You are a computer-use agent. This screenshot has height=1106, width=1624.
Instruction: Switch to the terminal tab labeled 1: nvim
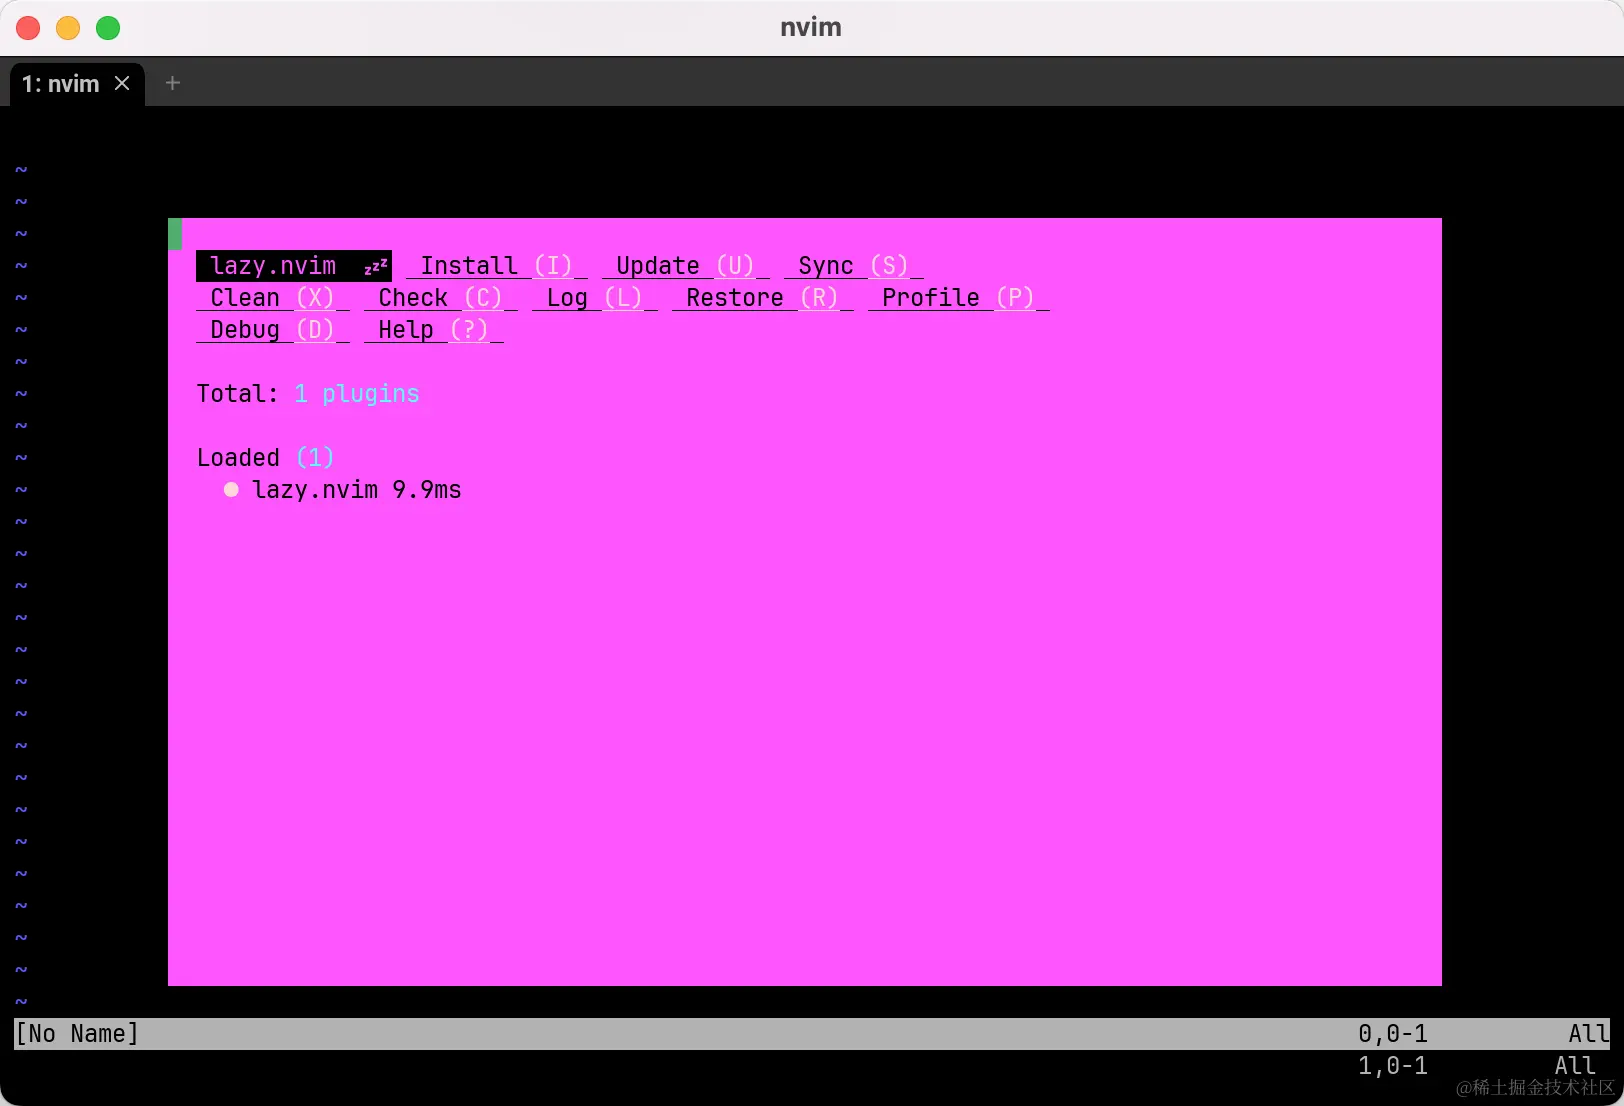pyautogui.click(x=62, y=83)
